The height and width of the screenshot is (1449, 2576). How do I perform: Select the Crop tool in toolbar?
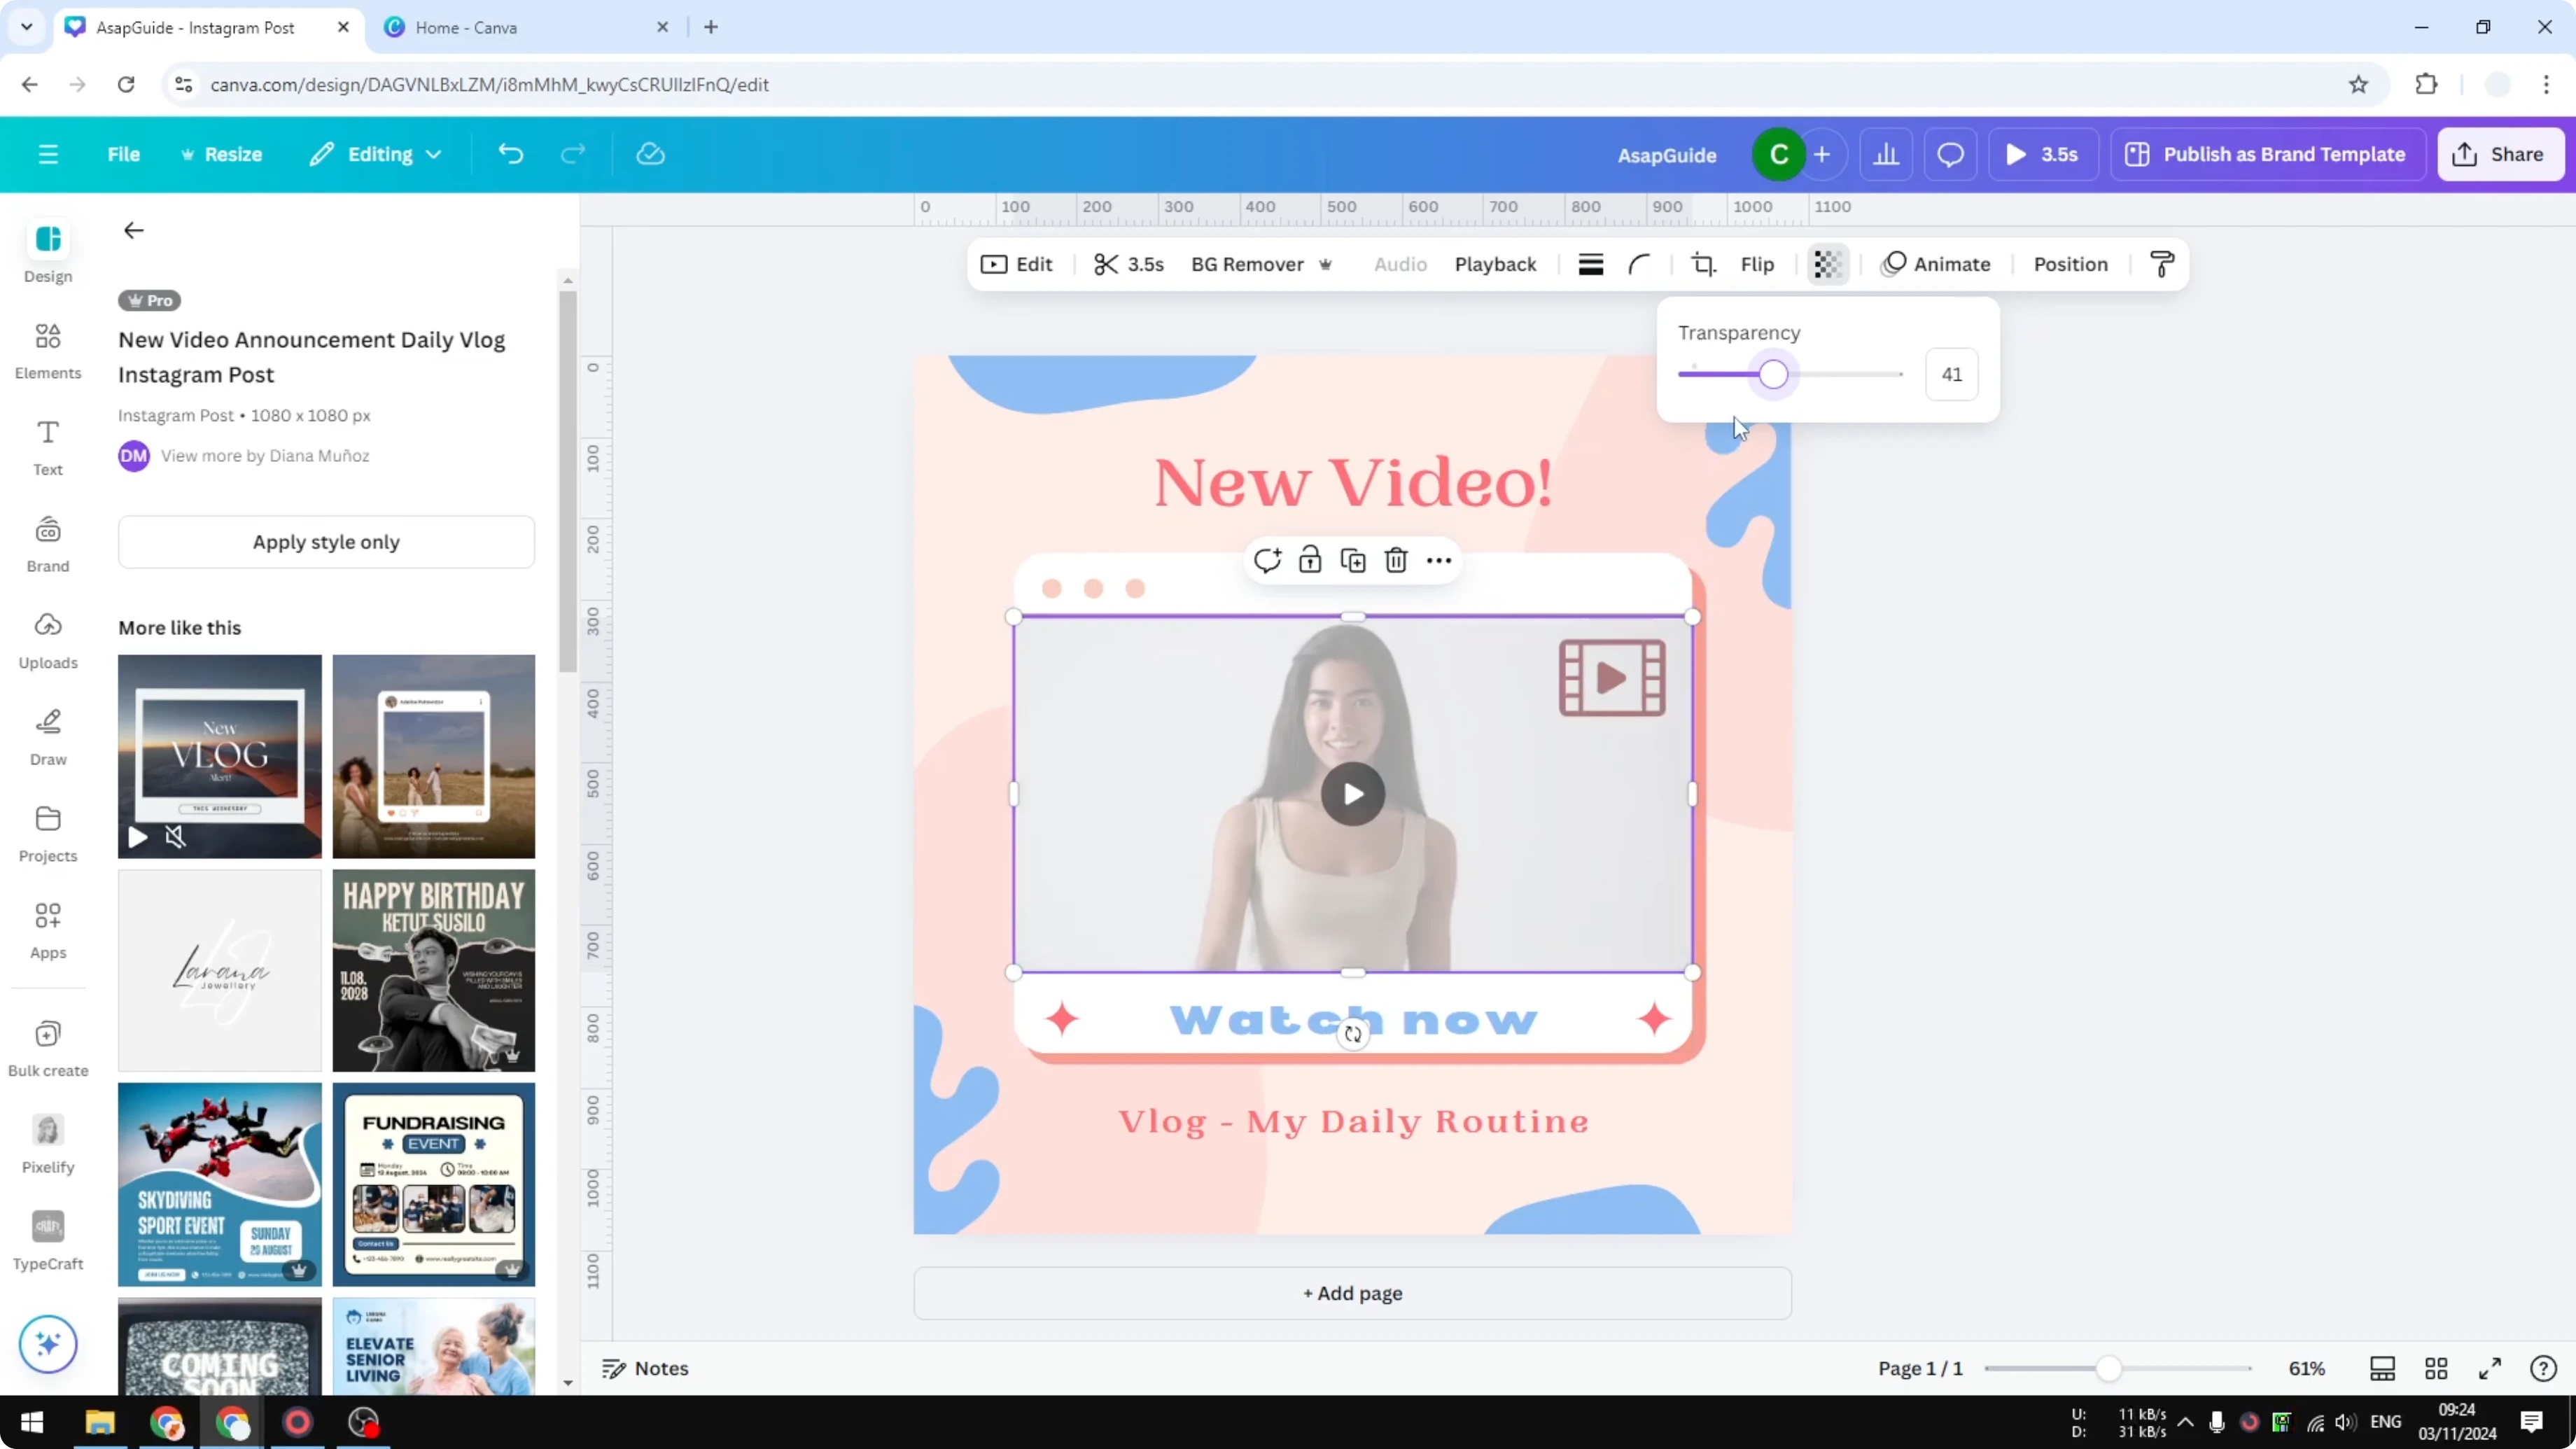(1703, 264)
